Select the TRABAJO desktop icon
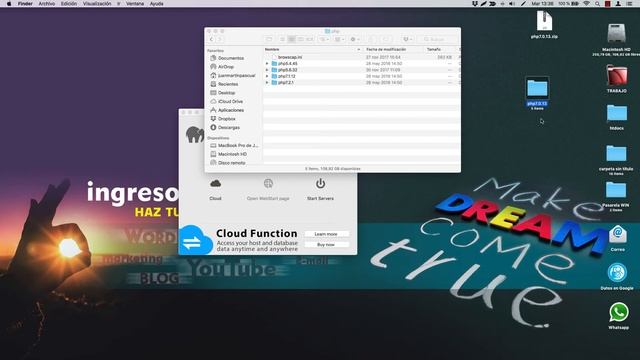Viewport: 640px width, 360px height. point(617,78)
